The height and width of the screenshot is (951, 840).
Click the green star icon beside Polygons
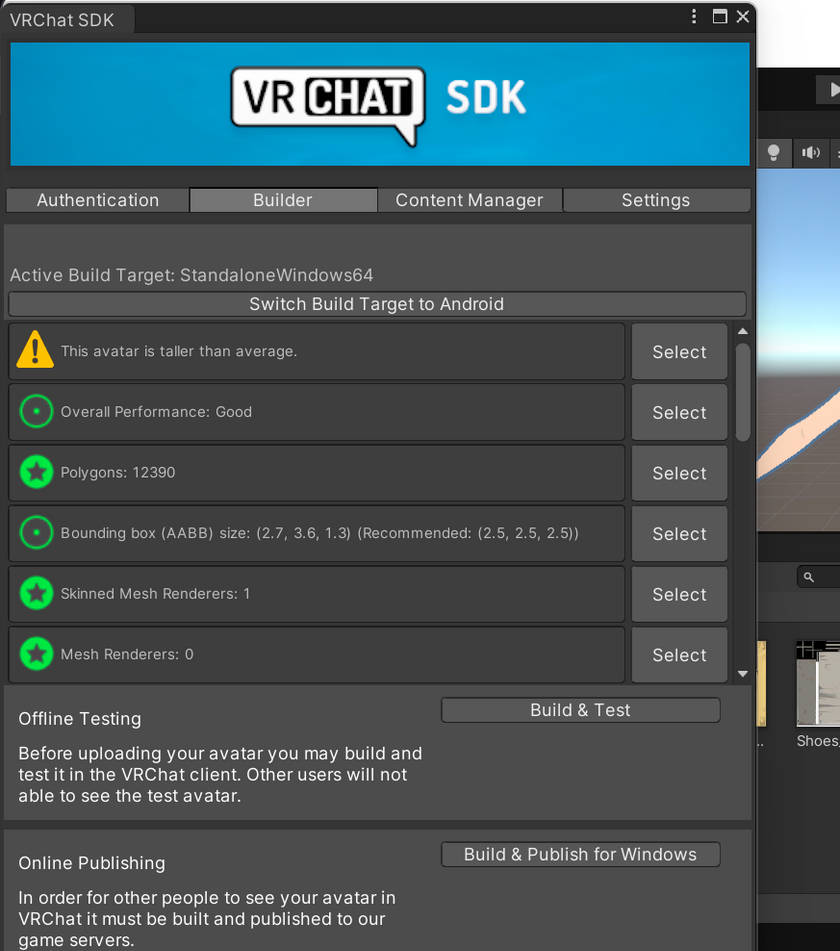pos(36,472)
